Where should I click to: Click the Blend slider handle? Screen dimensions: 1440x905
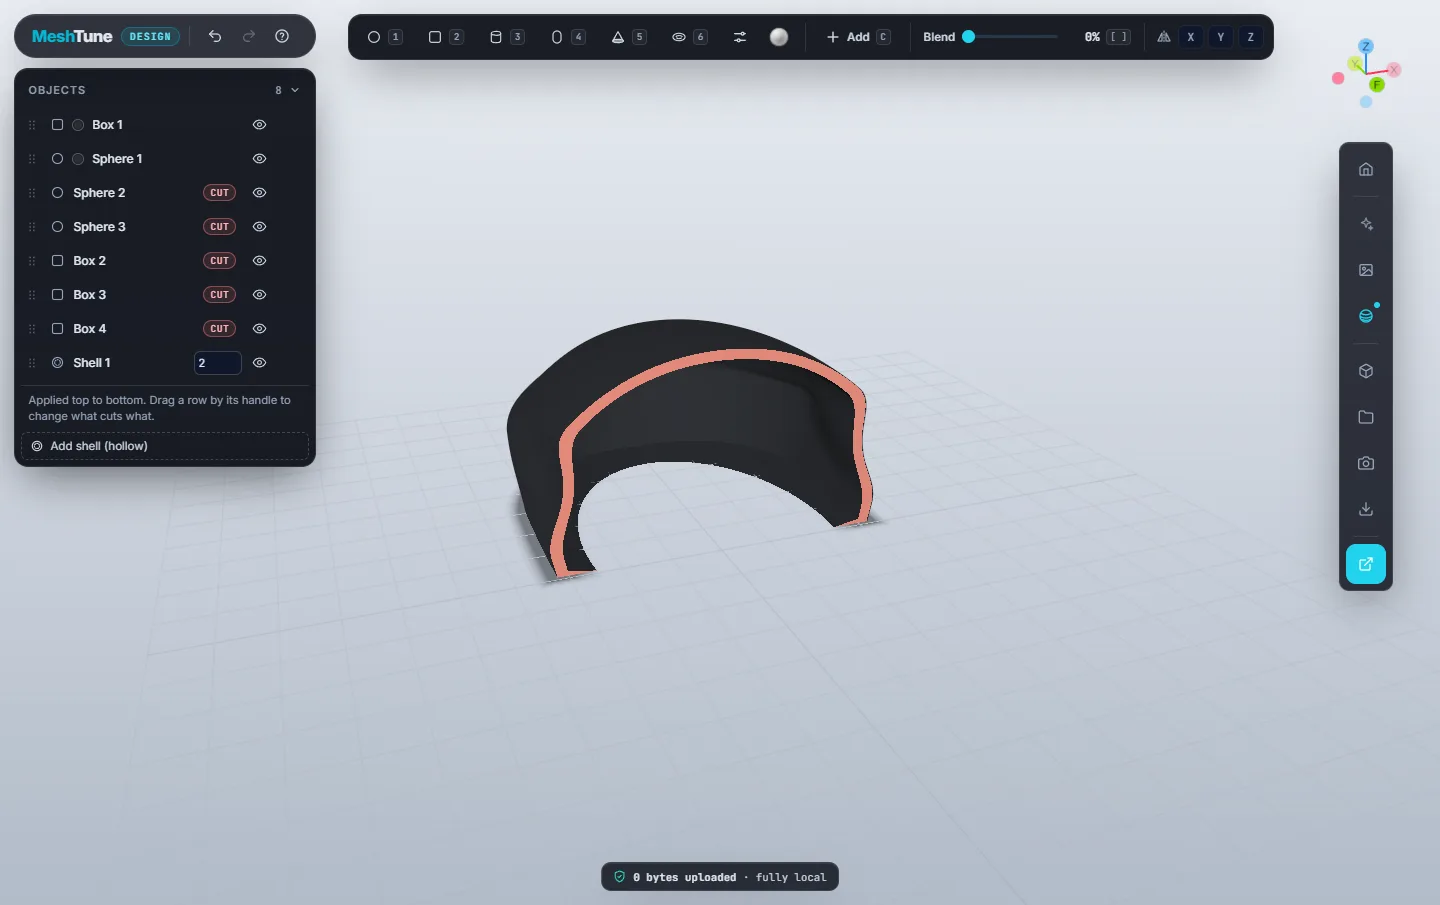(x=968, y=37)
